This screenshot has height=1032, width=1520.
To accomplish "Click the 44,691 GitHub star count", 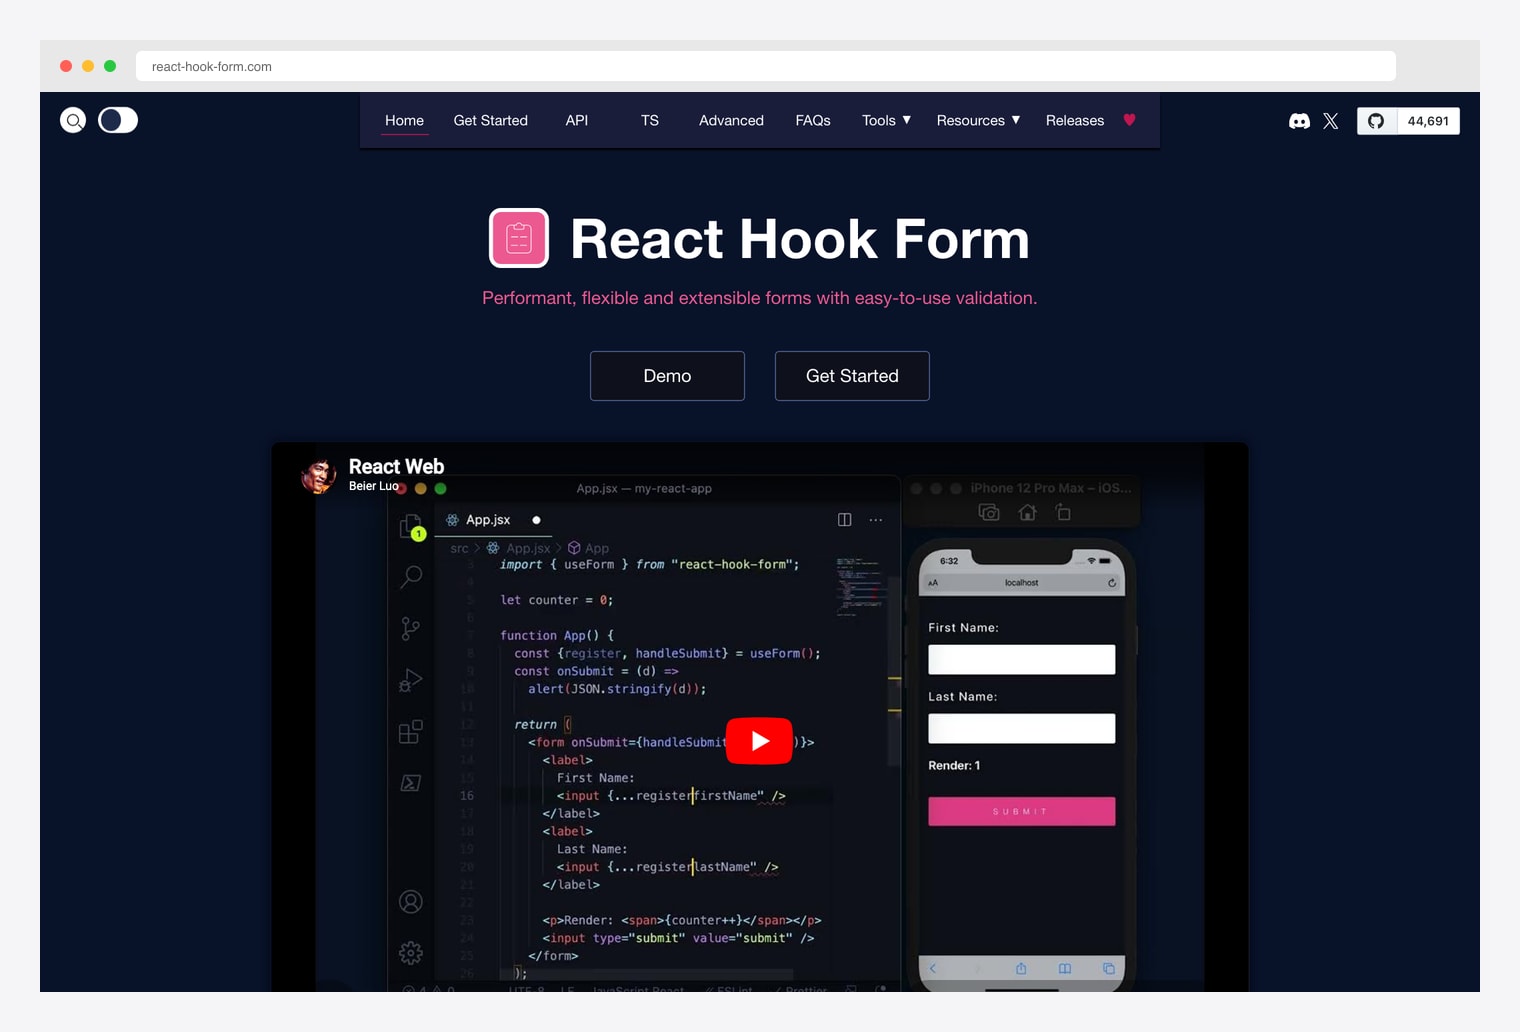I will click(x=1428, y=121).
